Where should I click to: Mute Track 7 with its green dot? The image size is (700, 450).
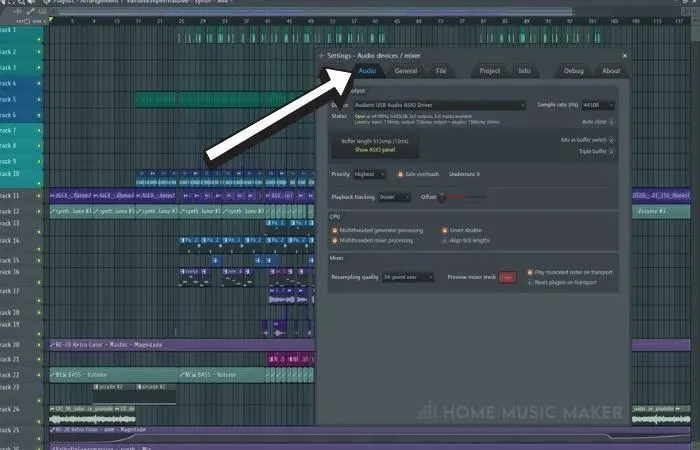39,131
